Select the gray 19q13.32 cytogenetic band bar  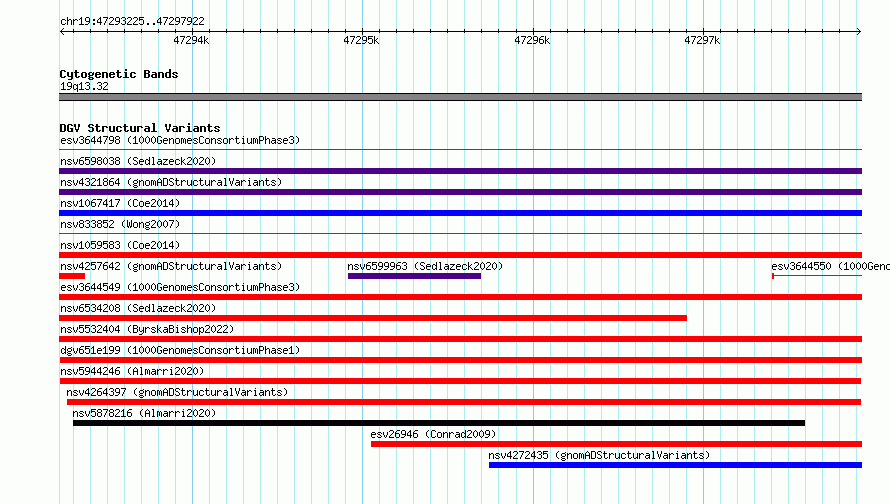coord(460,97)
